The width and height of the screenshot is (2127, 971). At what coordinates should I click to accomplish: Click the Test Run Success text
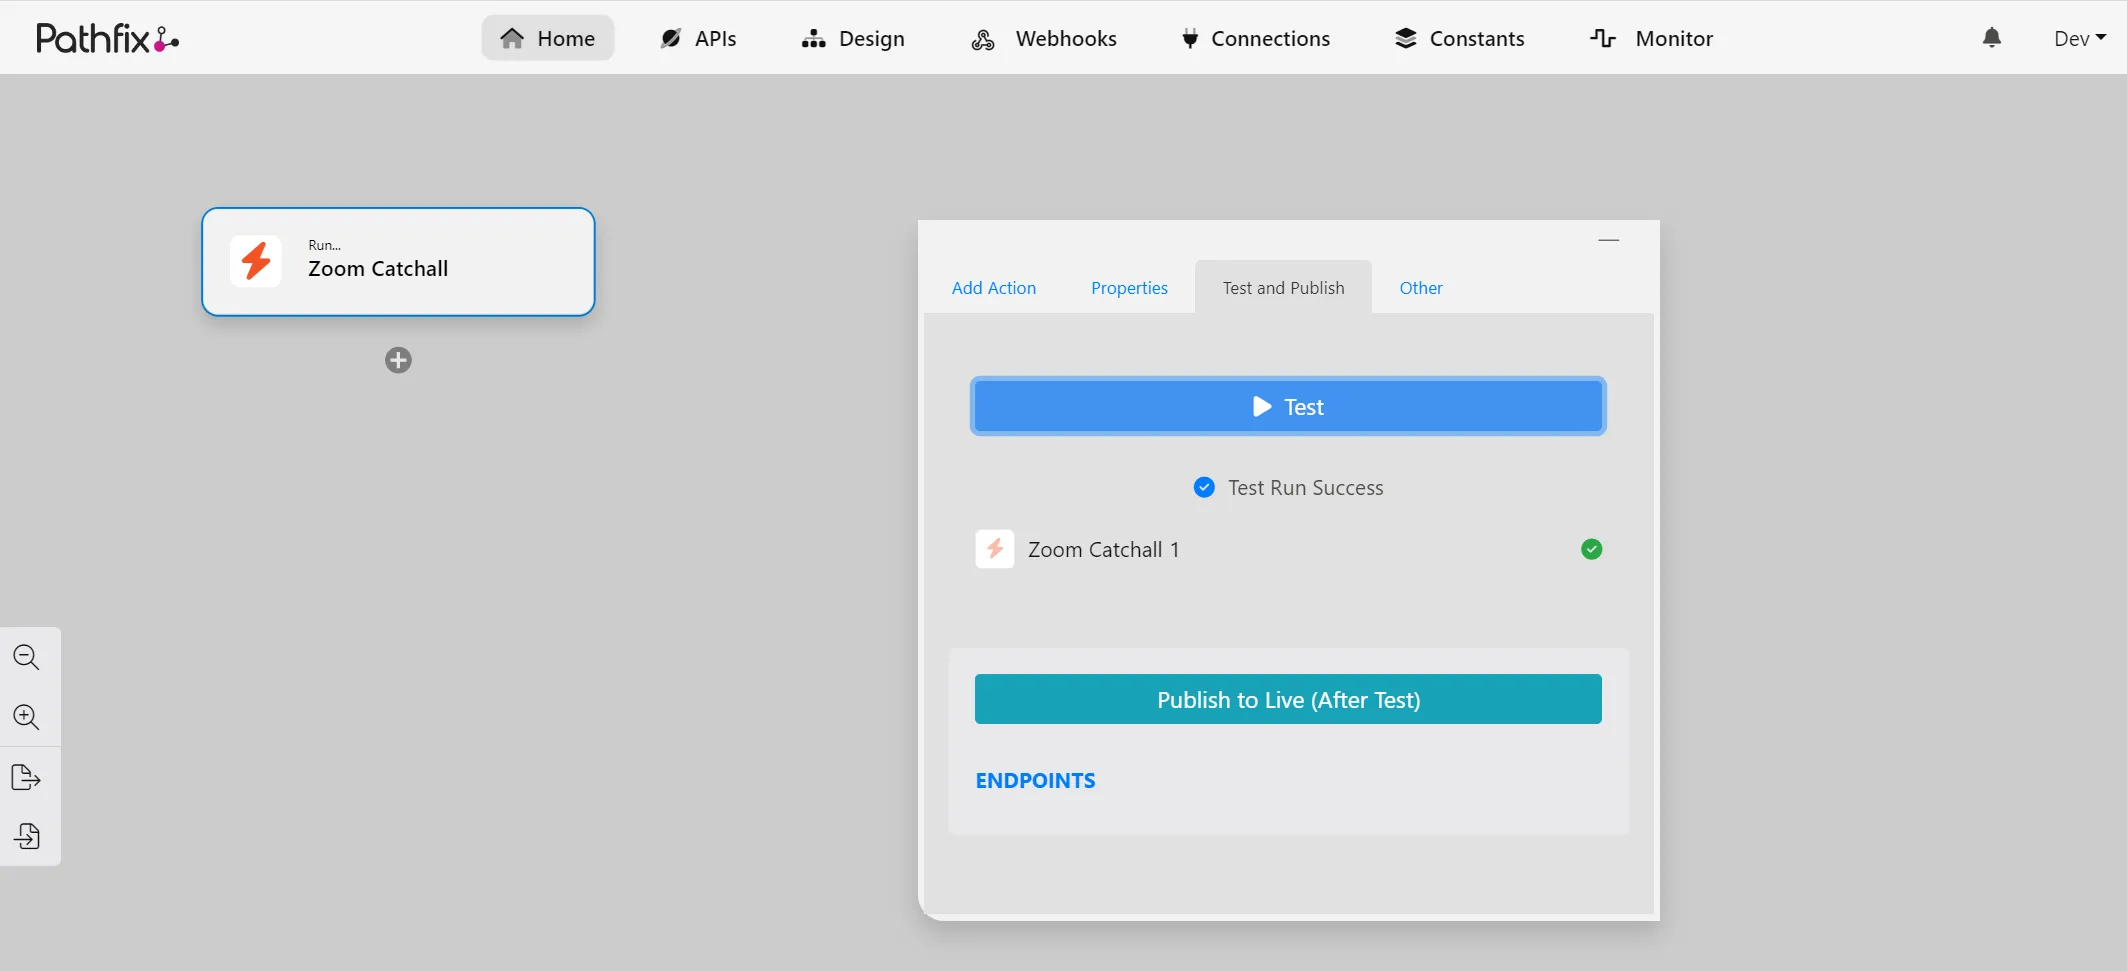tap(1305, 488)
